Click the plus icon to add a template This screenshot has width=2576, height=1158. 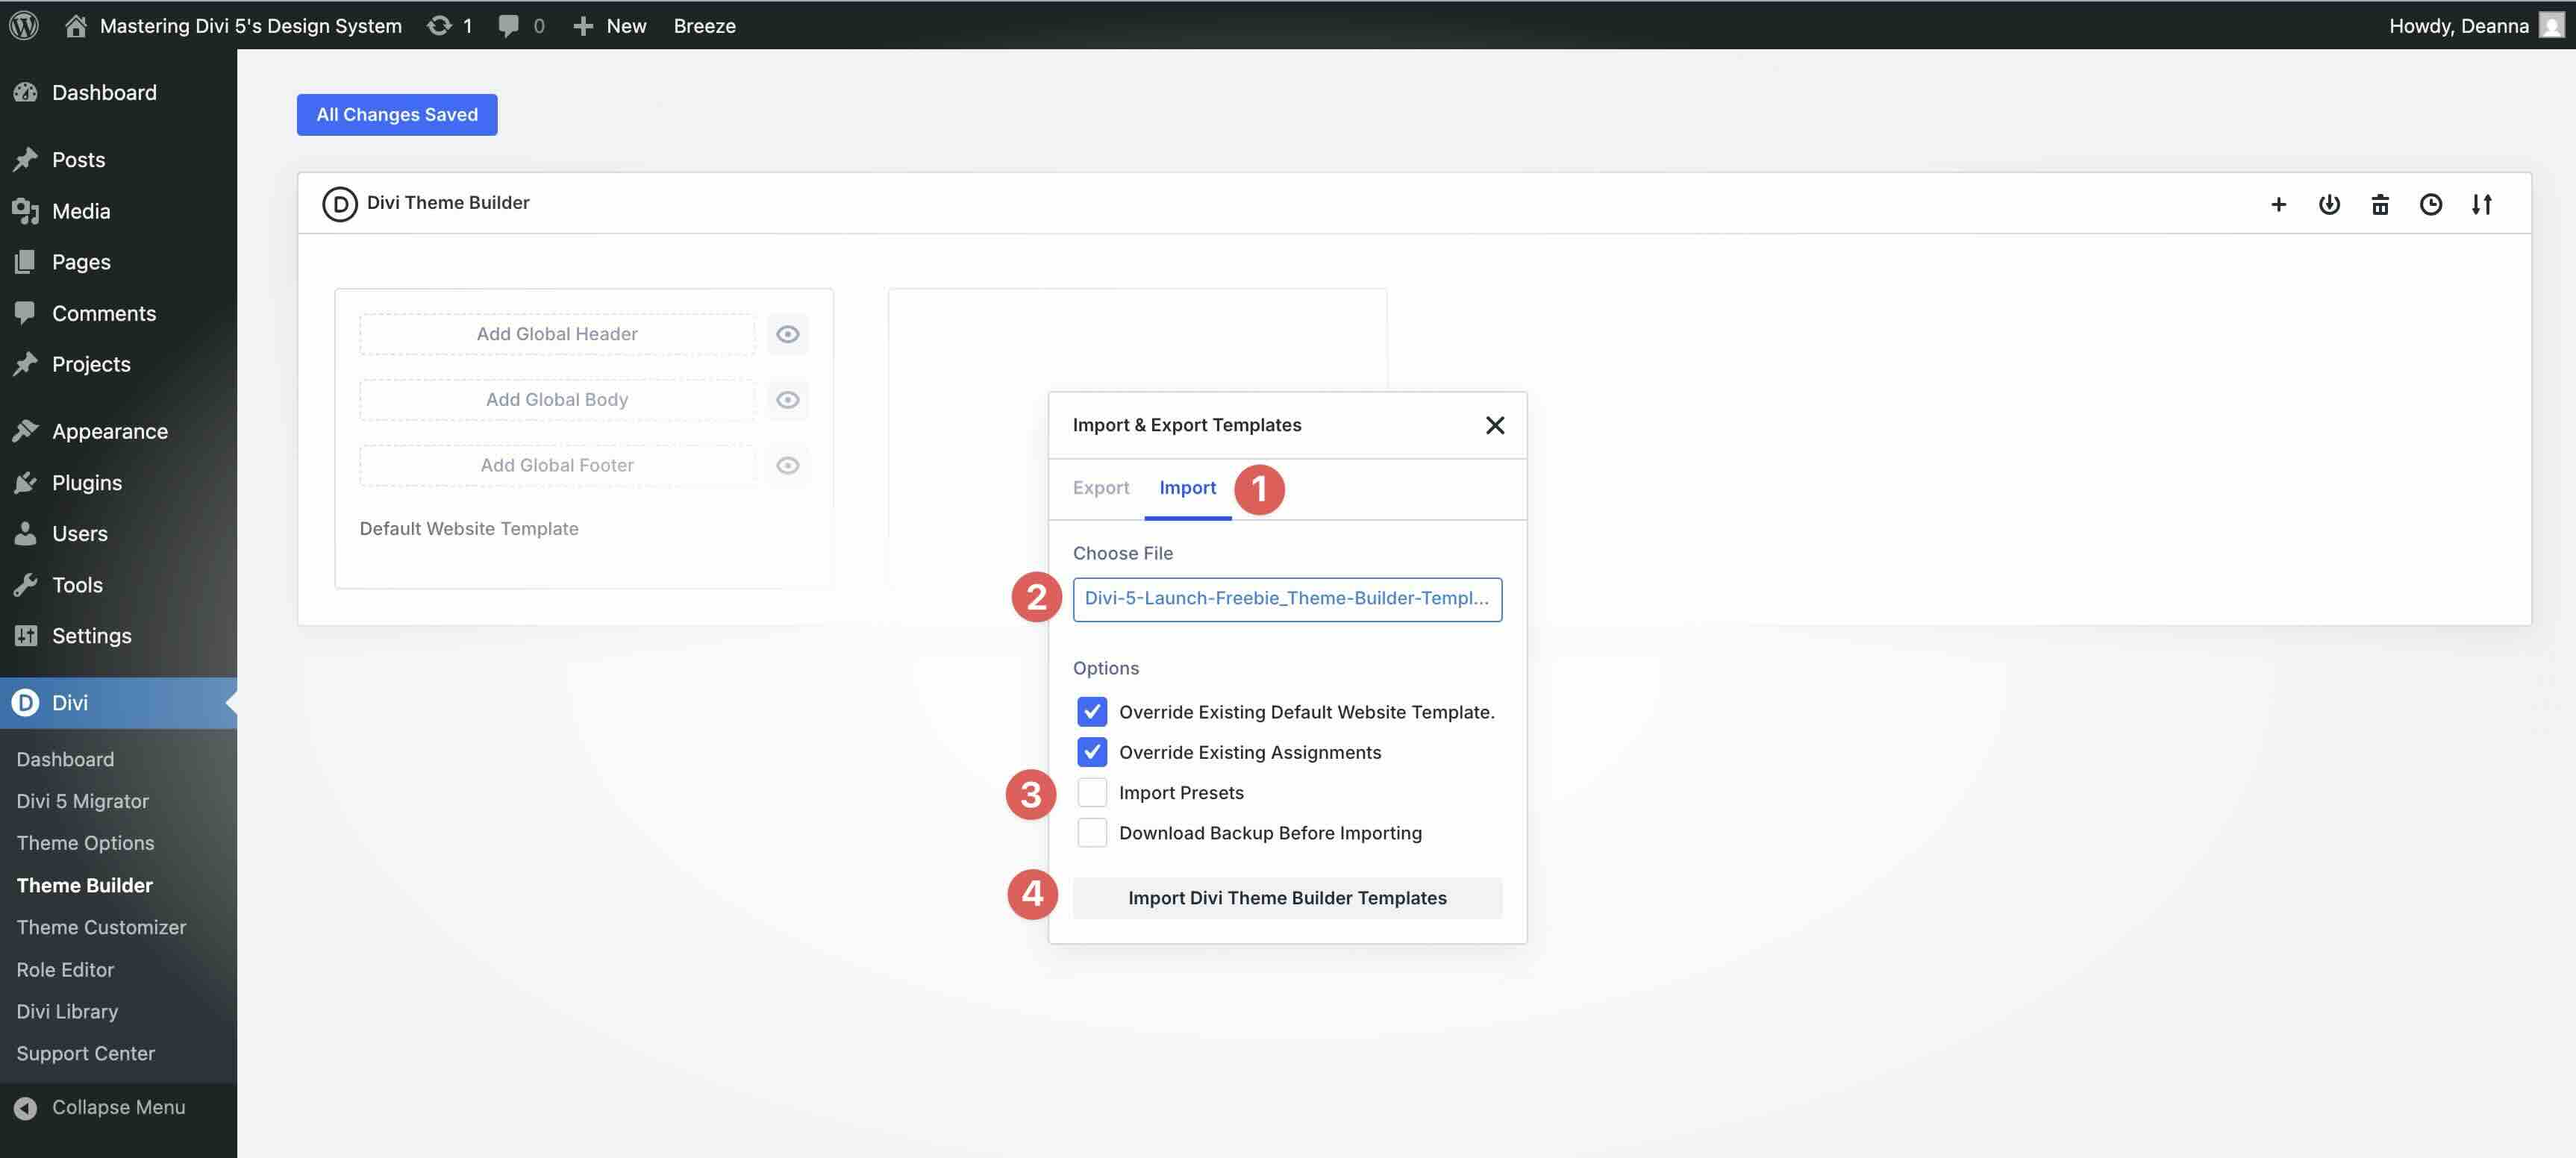click(x=2278, y=204)
